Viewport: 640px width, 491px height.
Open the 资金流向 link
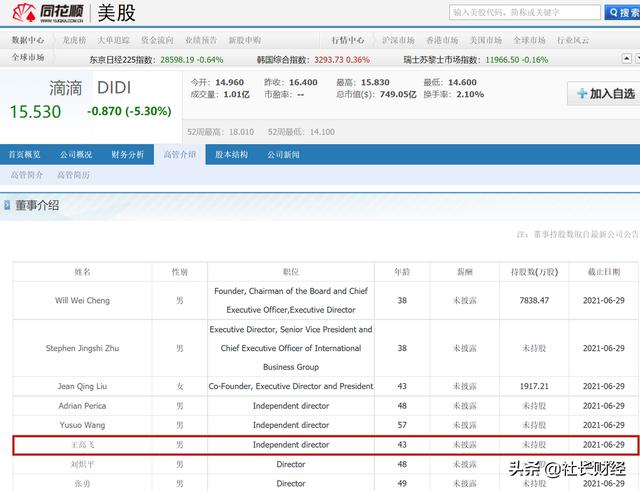pos(155,40)
